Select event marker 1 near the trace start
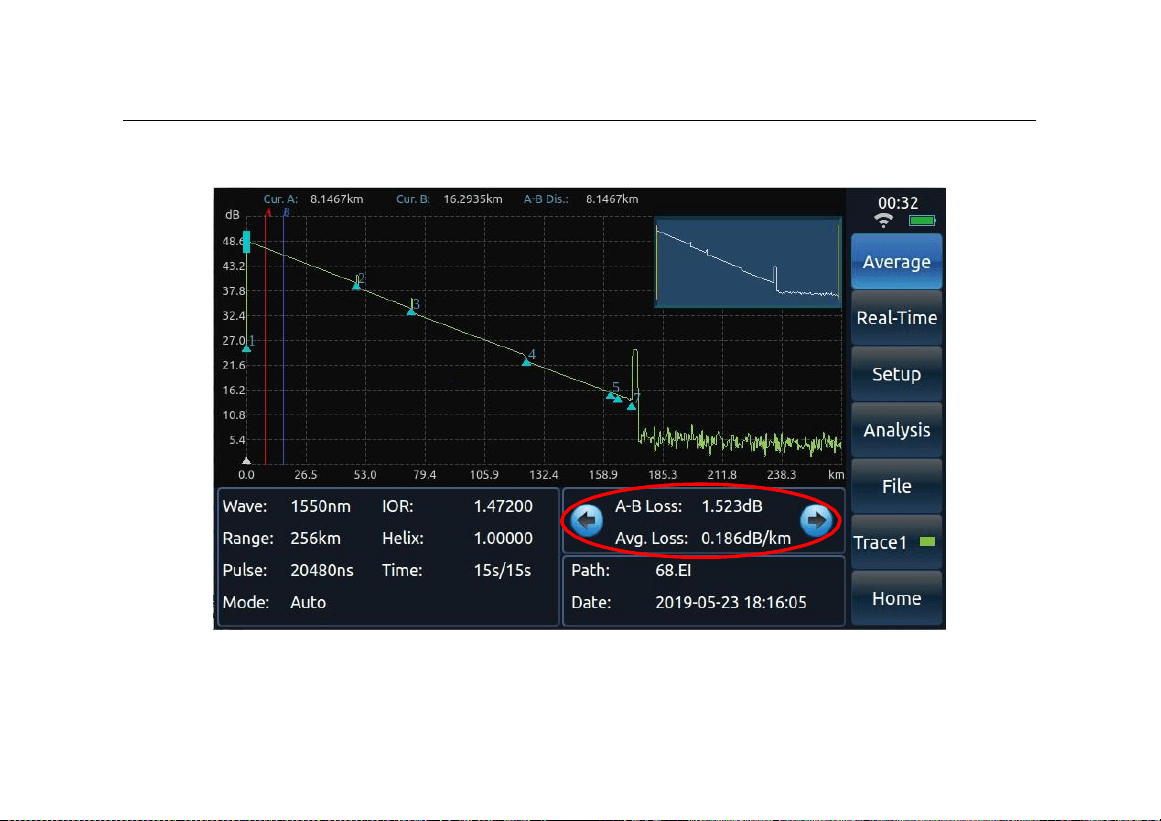The image size is (1161, 821). coord(247,348)
